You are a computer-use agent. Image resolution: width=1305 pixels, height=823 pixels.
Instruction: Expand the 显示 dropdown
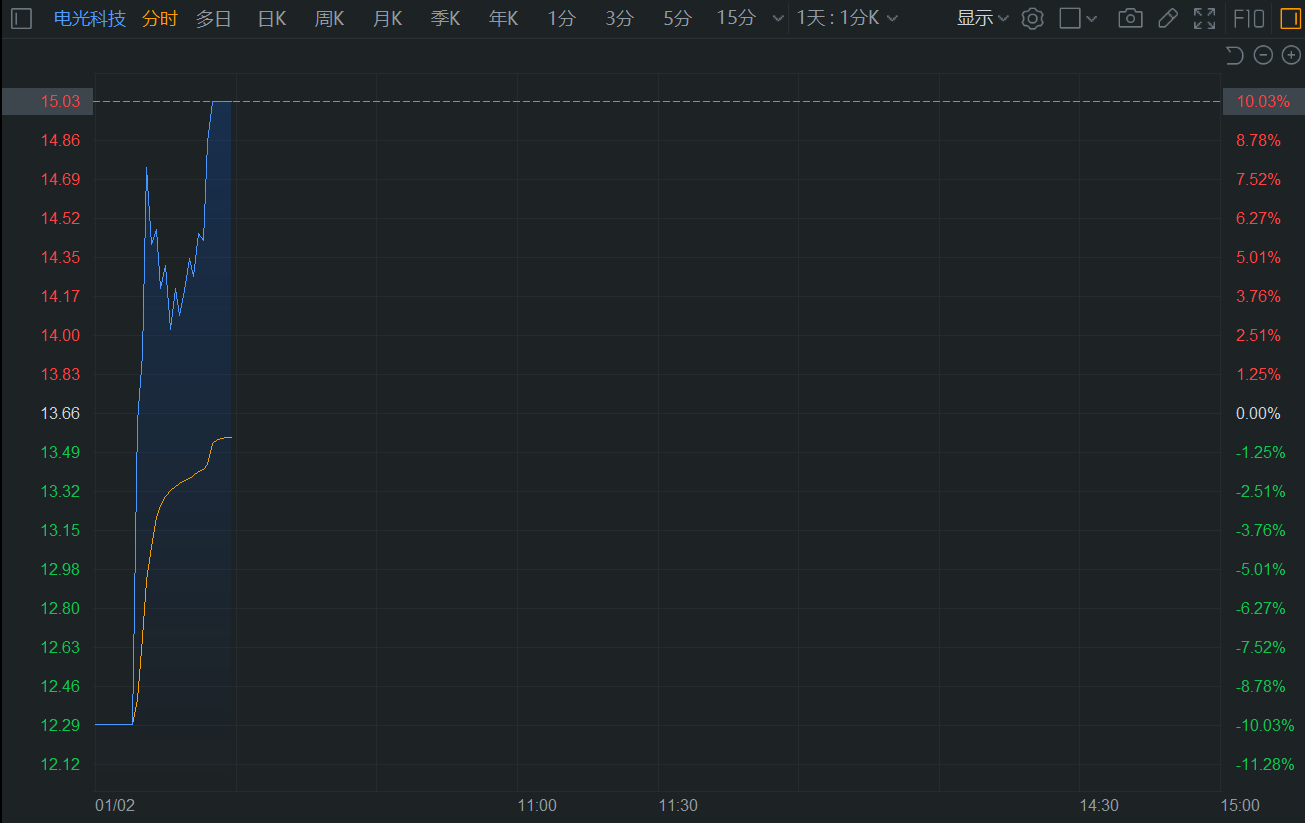982,18
